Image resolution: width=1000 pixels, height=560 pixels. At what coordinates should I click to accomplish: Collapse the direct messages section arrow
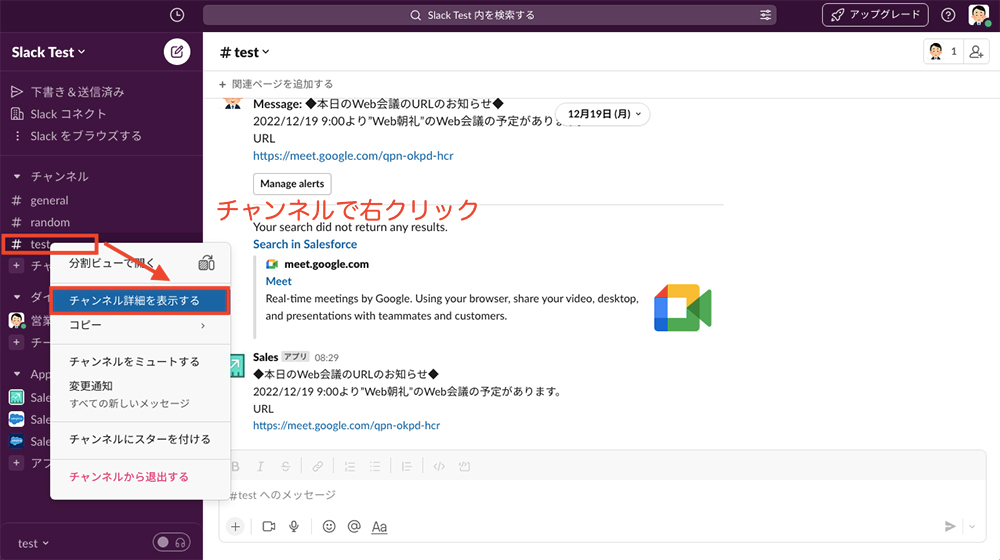point(17,297)
